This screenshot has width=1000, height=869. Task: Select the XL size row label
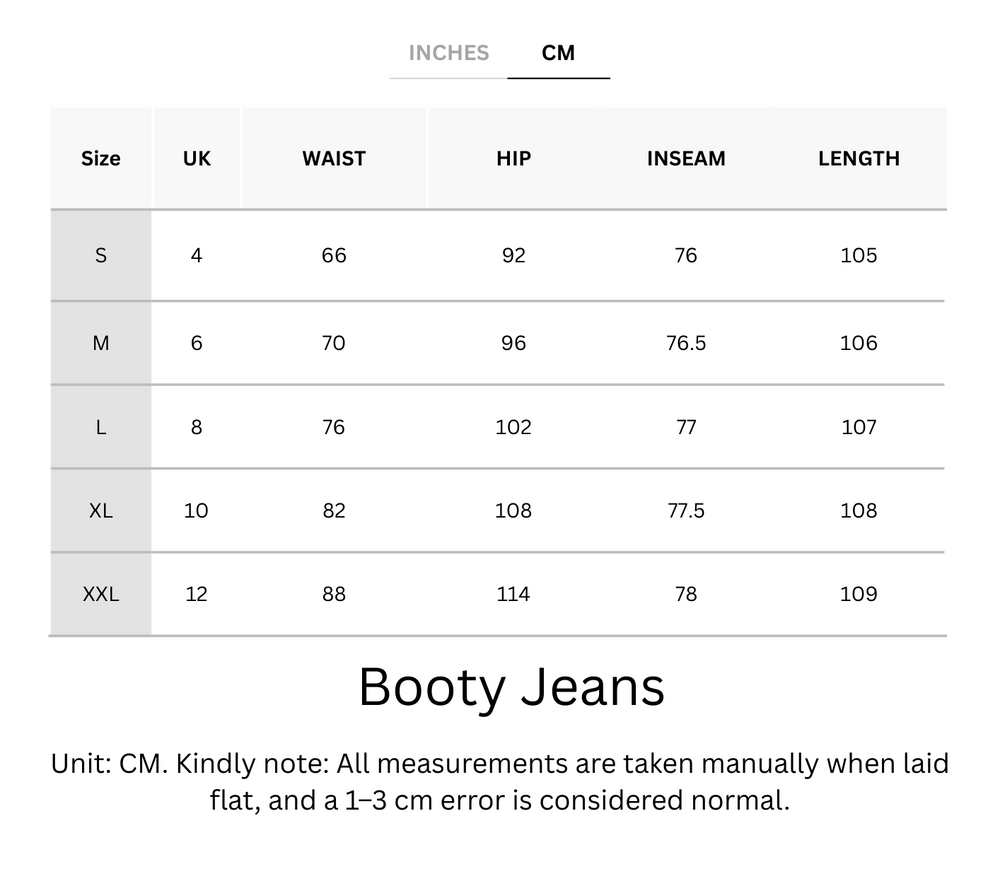click(100, 510)
